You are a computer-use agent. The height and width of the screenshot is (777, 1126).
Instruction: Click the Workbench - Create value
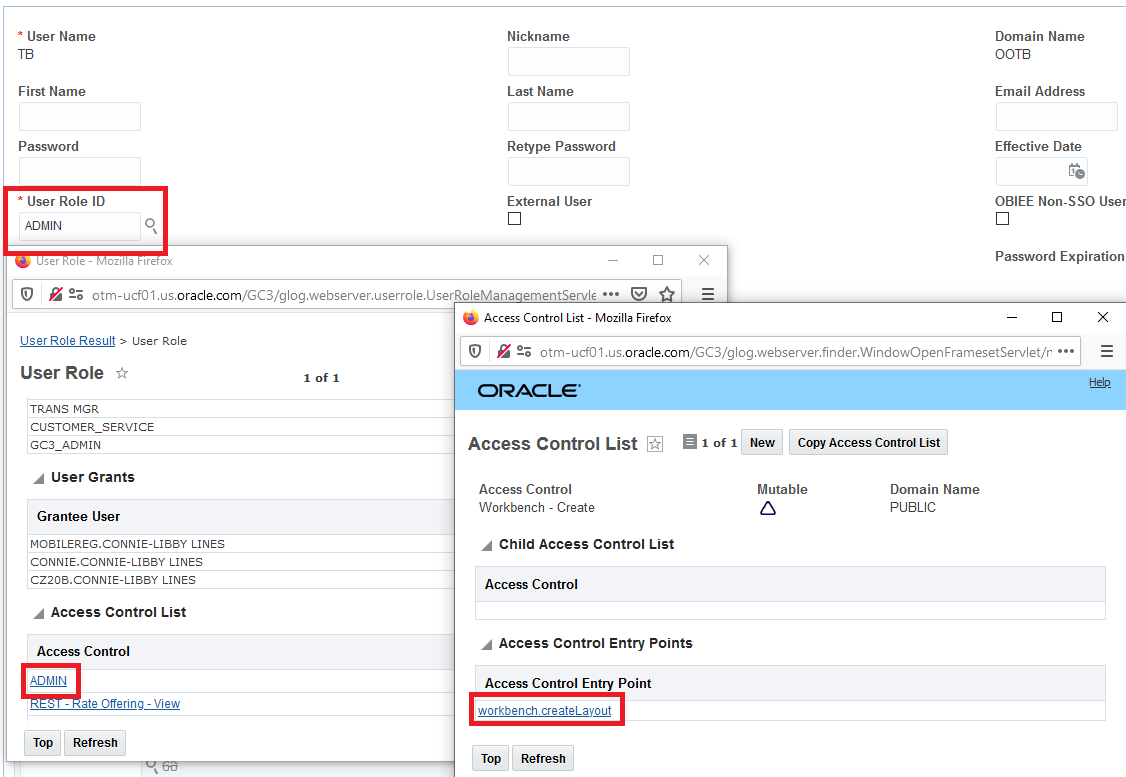(536, 507)
